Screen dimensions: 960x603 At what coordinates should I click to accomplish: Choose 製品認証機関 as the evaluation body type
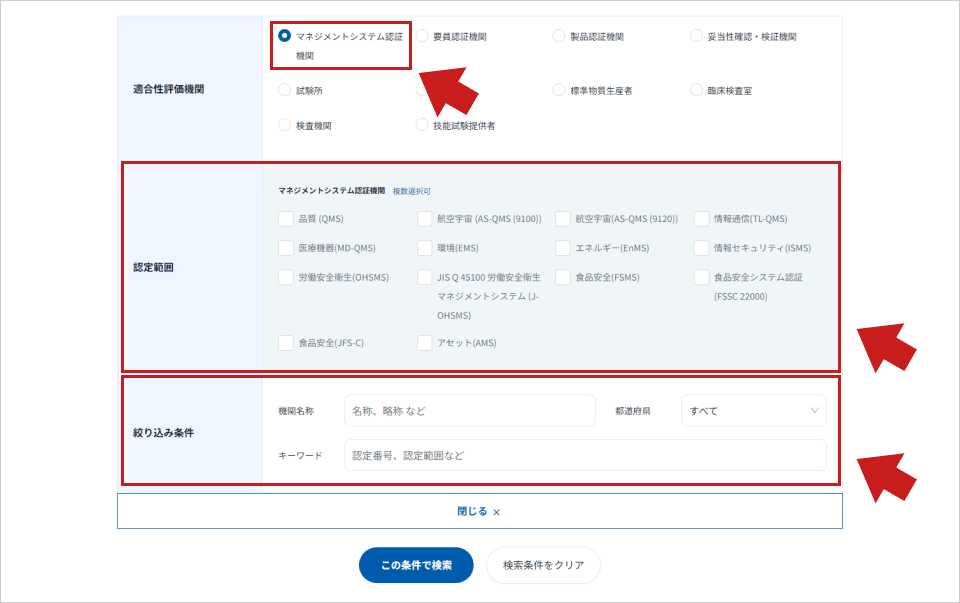(558, 34)
